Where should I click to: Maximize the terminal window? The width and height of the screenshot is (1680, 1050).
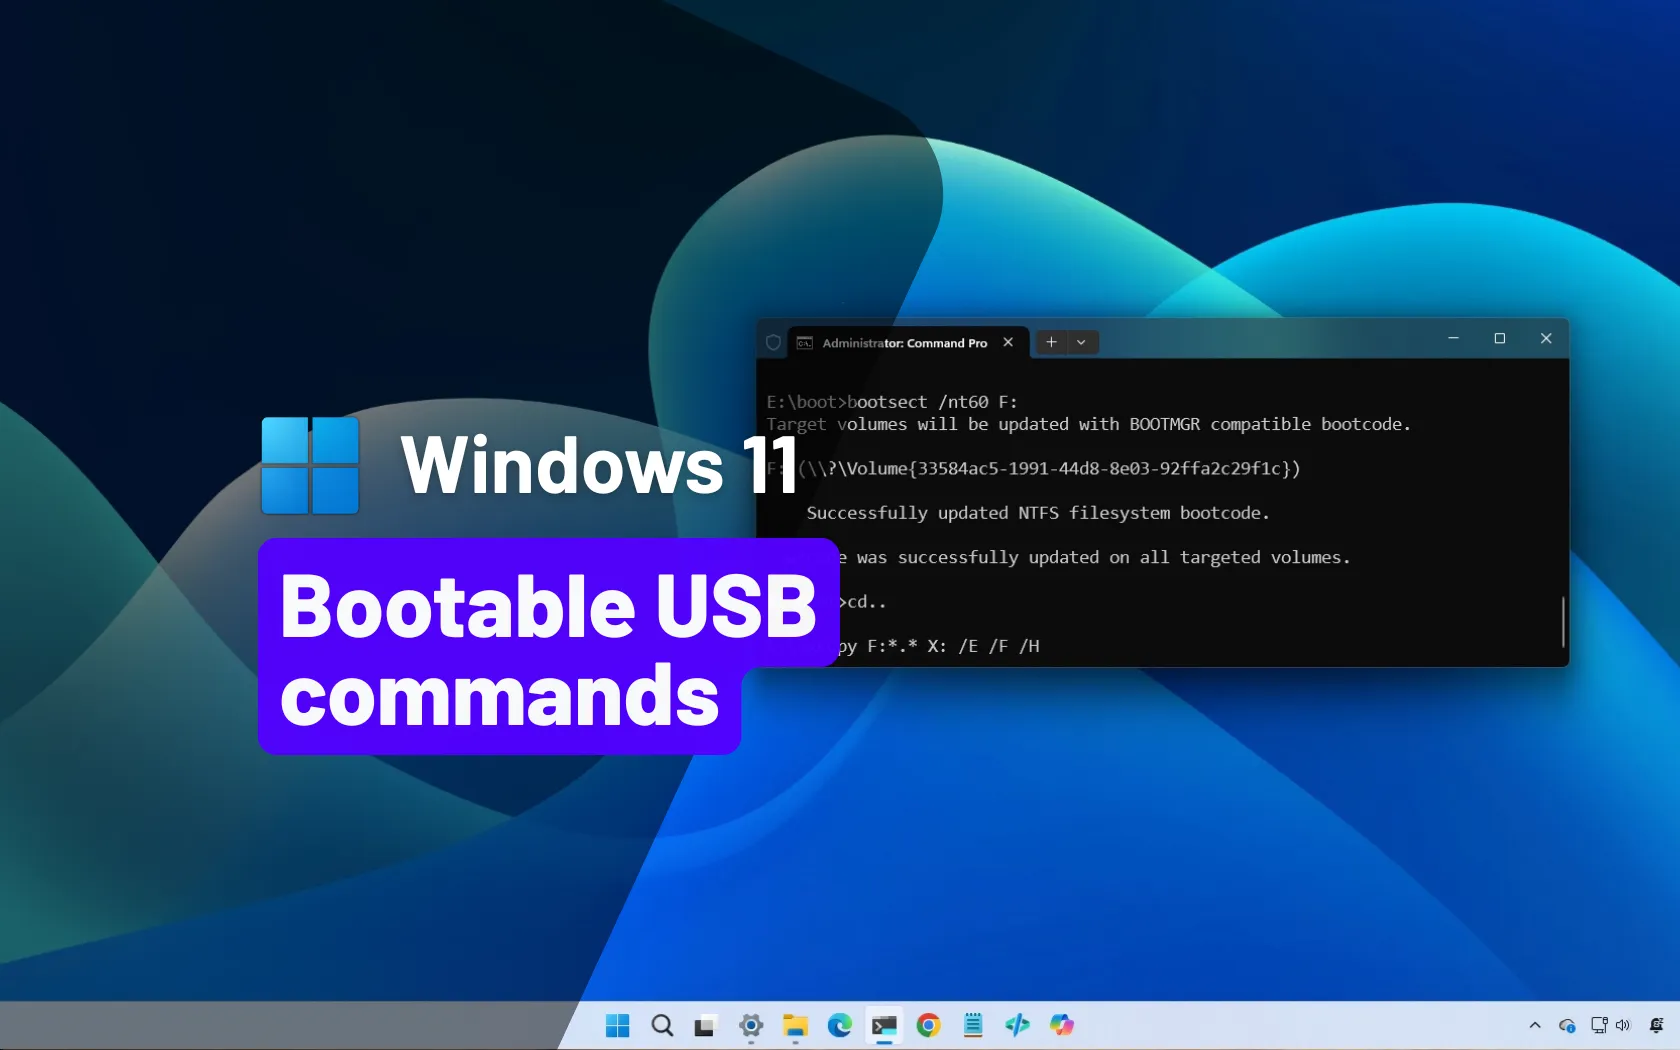(x=1500, y=338)
